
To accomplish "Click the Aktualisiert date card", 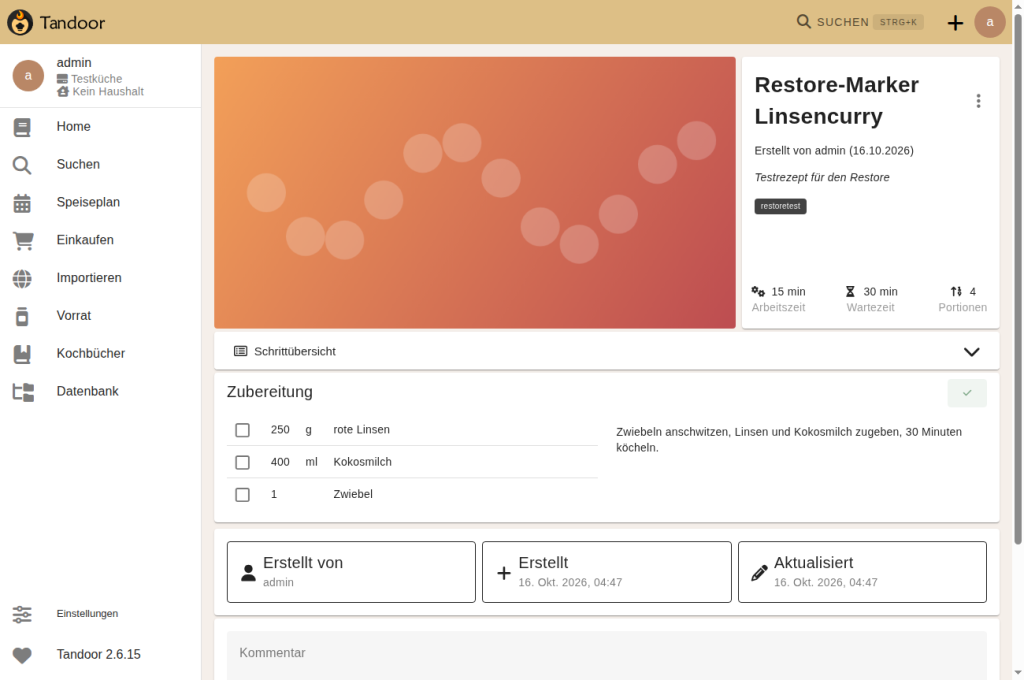I will click(x=862, y=572).
